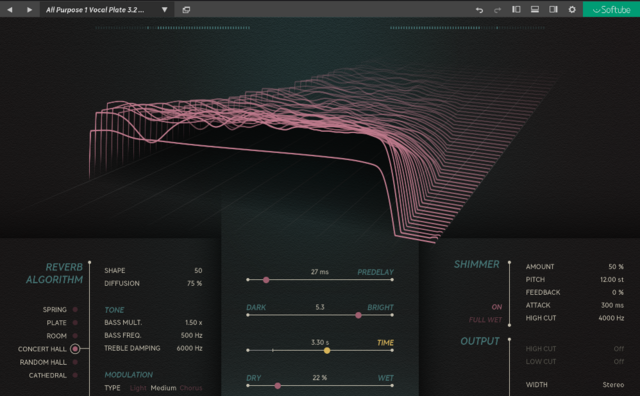Click the 3.30 s time readout
Image resolution: width=640 pixels, height=396 pixels.
320,343
